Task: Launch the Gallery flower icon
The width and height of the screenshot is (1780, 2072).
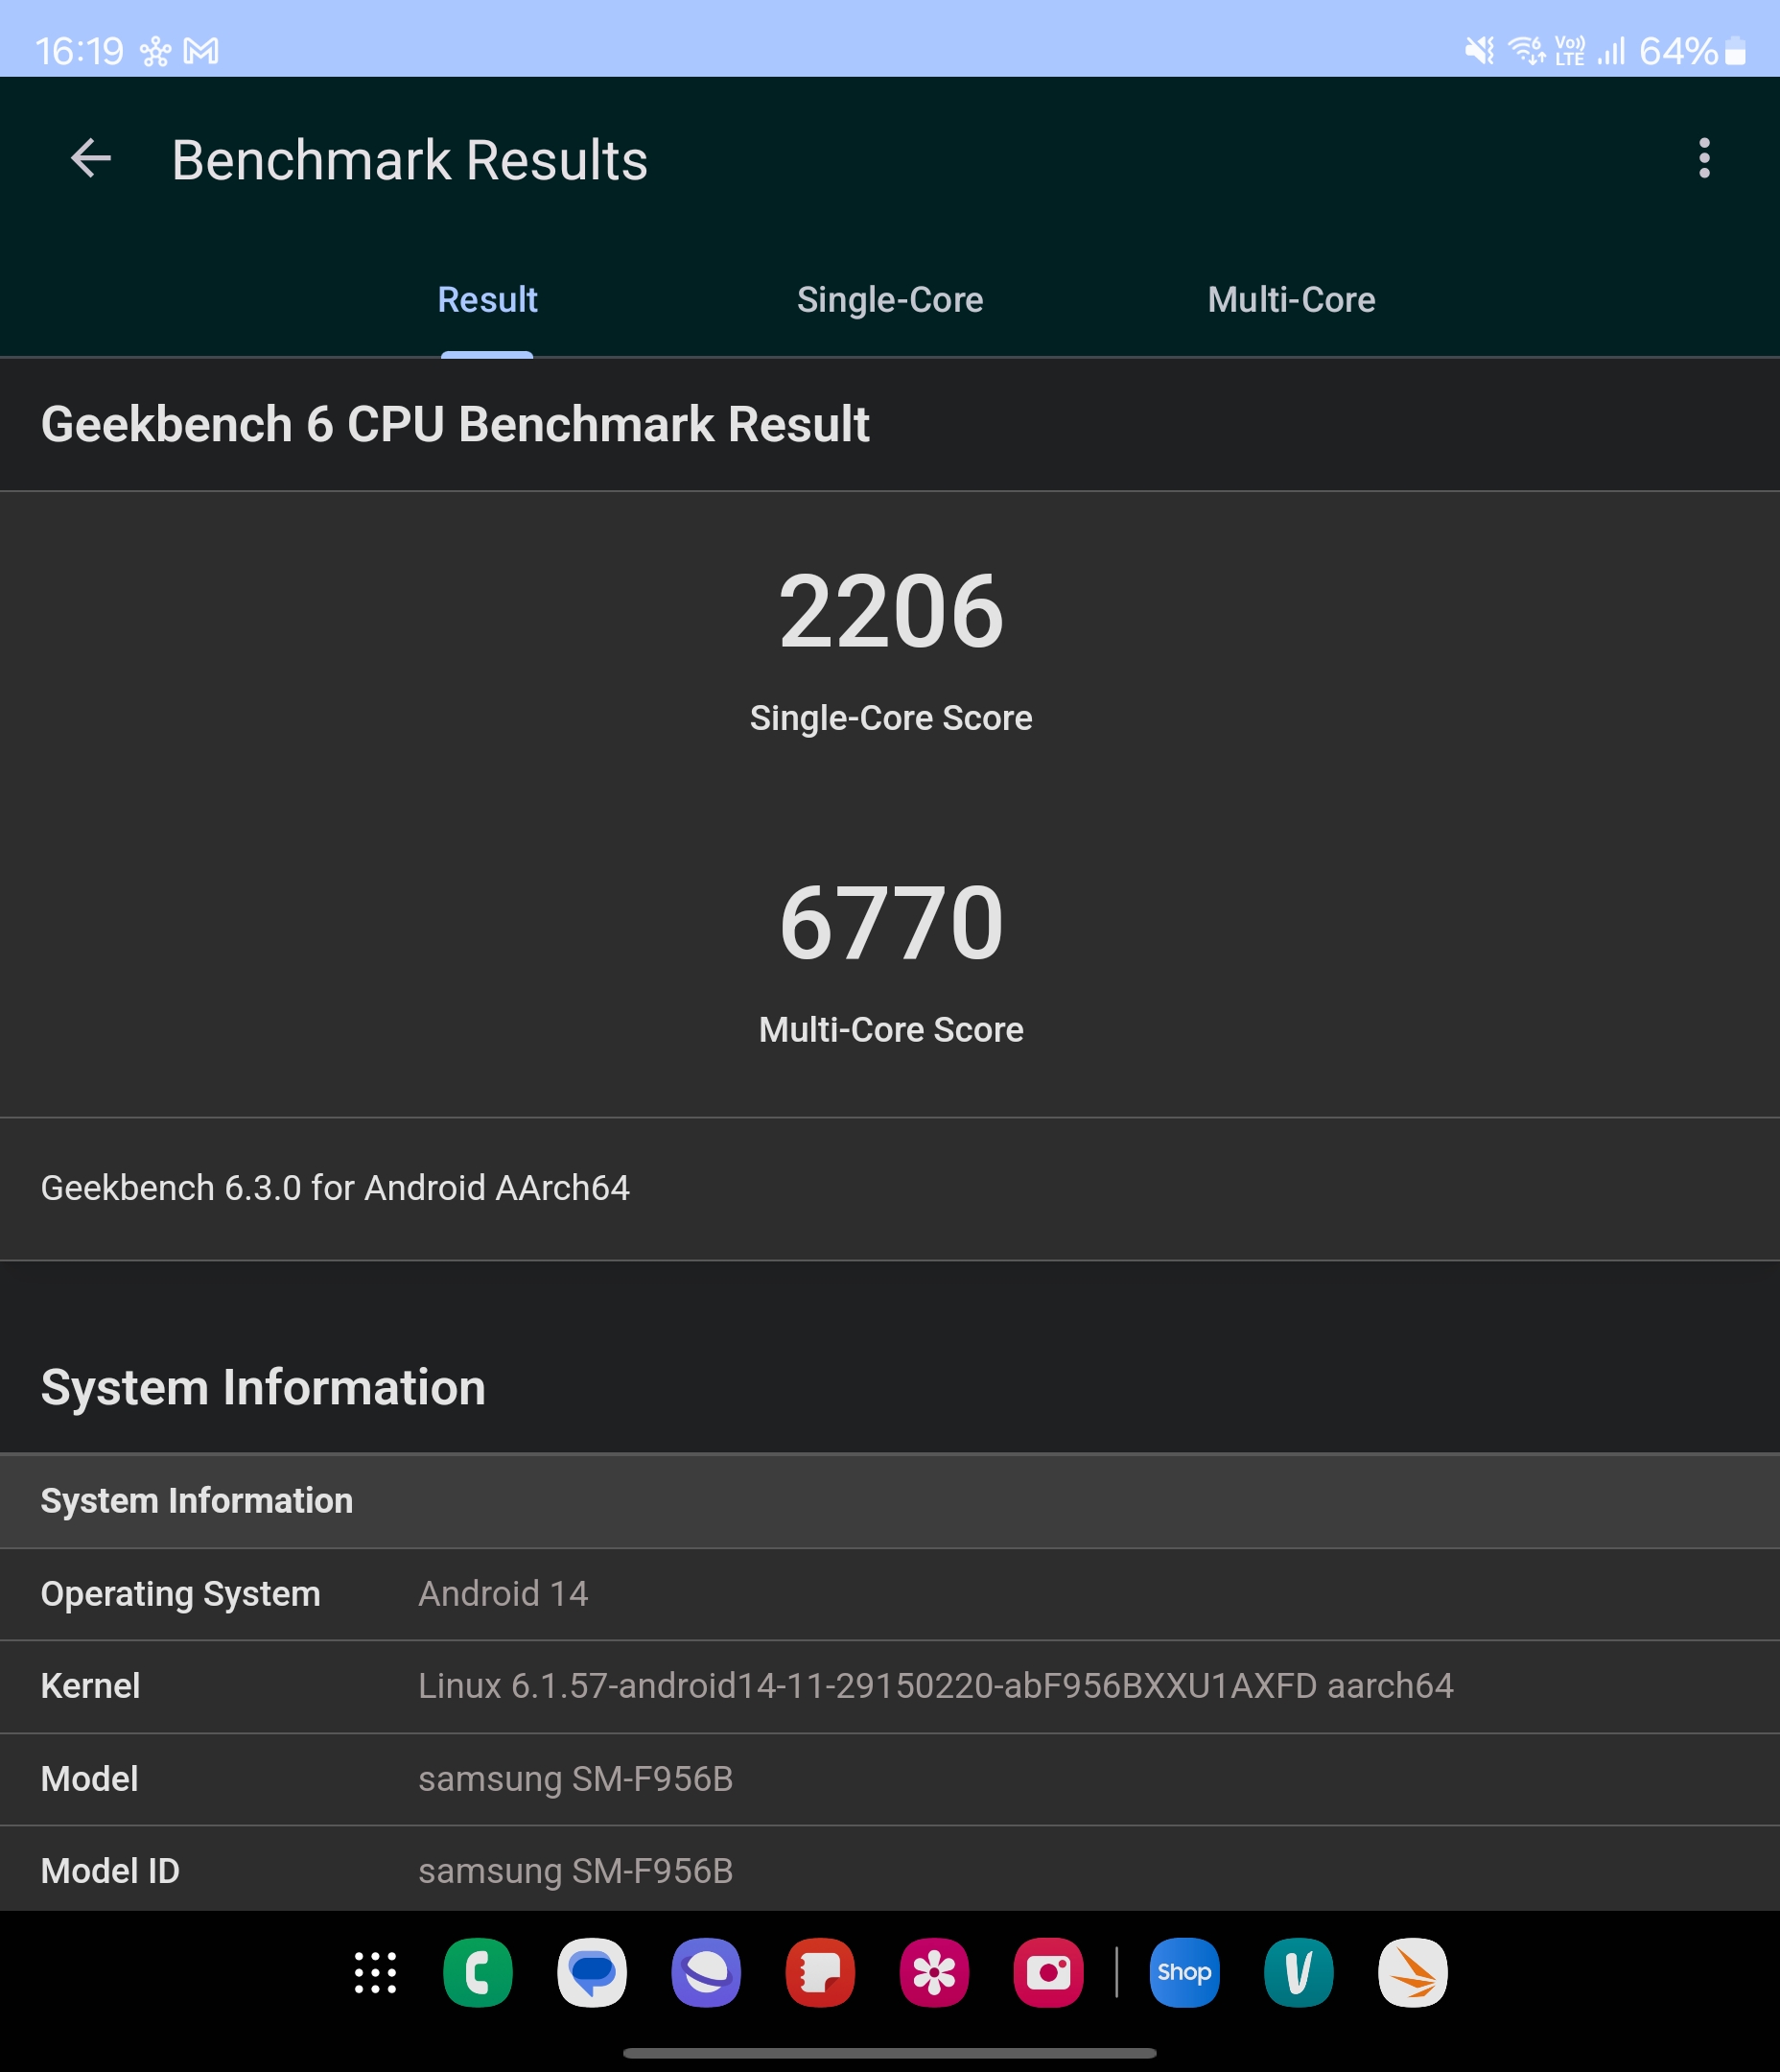Action: (934, 1973)
